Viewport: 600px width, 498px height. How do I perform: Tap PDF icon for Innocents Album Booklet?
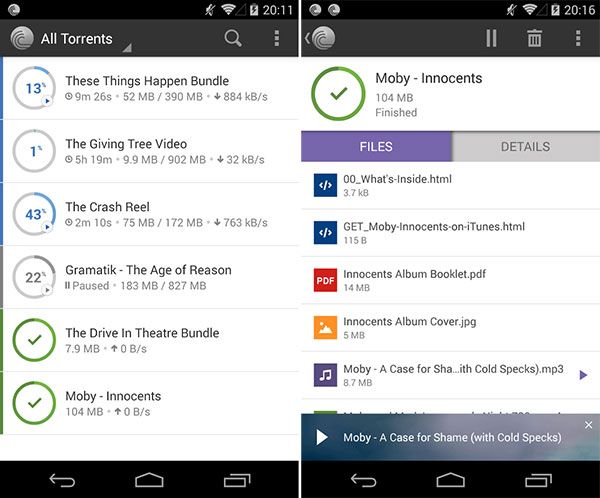(x=325, y=280)
